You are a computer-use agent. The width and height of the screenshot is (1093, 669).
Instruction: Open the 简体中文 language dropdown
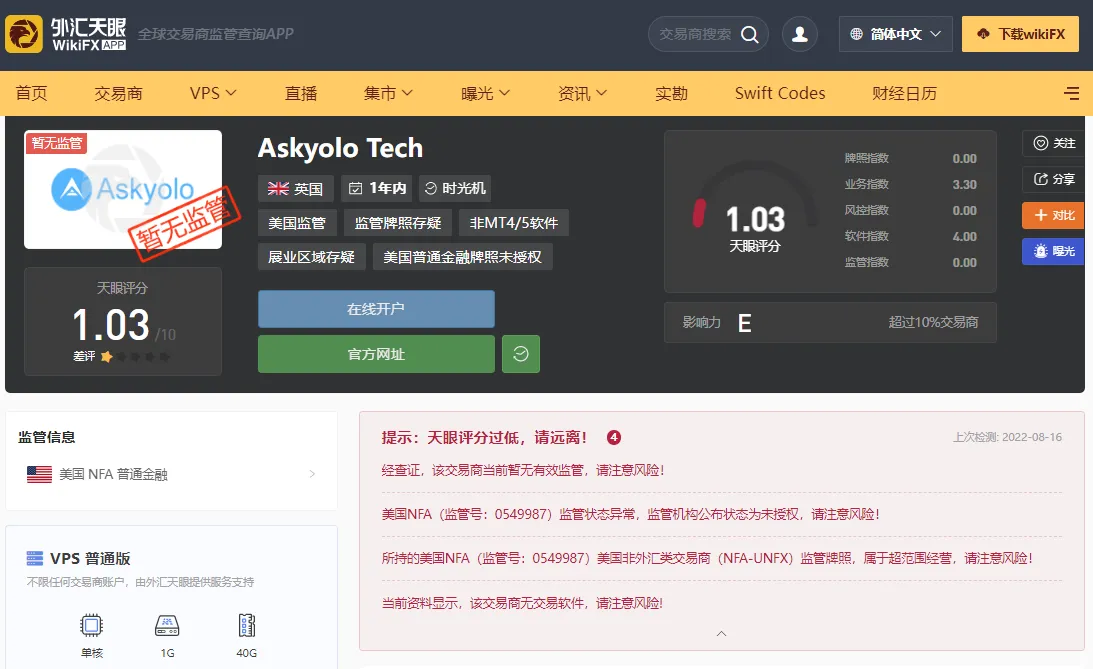(896, 33)
